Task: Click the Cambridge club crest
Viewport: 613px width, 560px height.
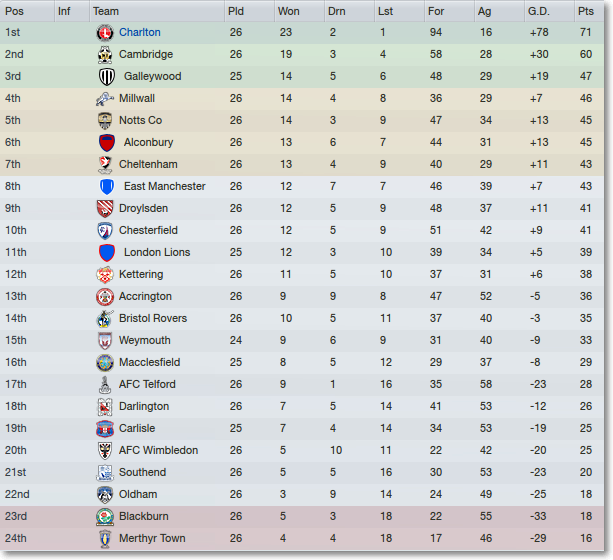Action: click(105, 54)
